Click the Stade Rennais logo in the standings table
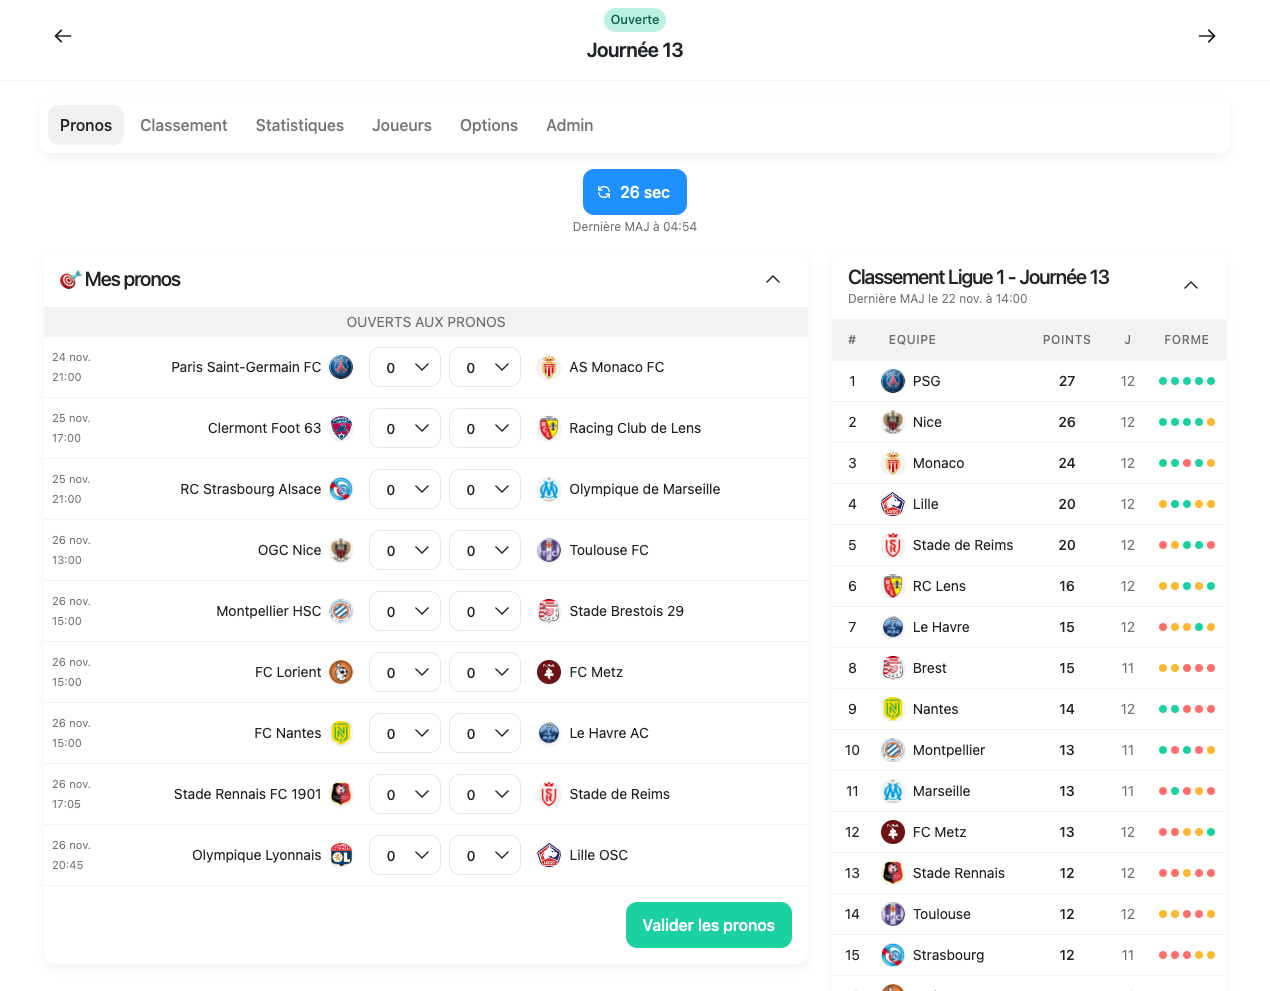Screen dimensions: 1270x991 (893, 873)
